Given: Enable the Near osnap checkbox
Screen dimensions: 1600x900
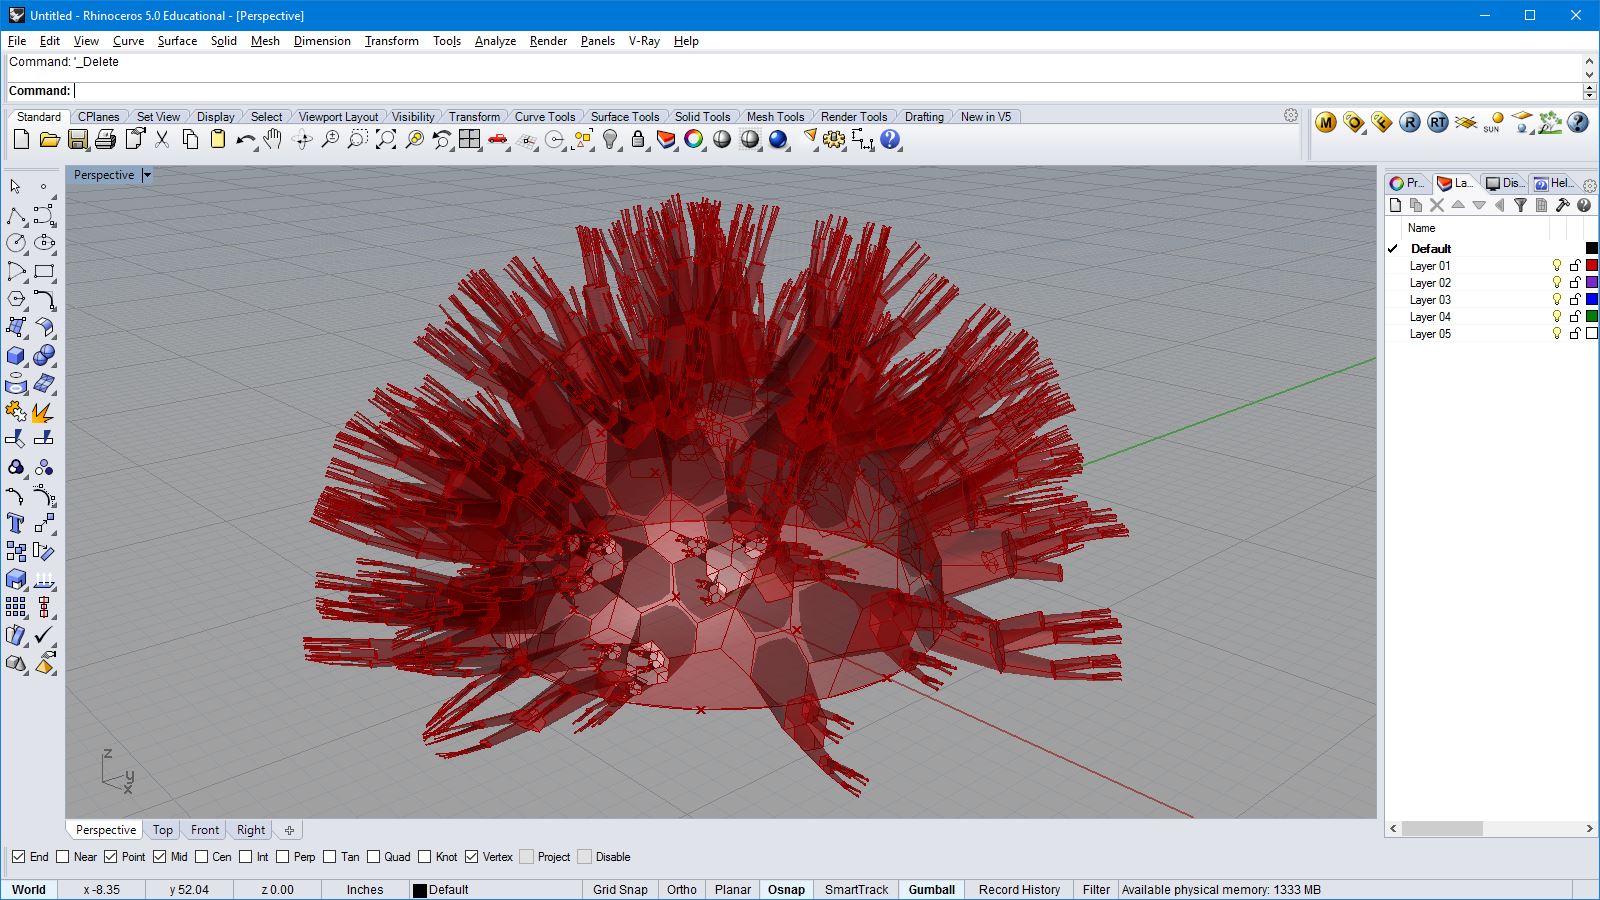Looking at the screenshot, I should coord(63,857).
